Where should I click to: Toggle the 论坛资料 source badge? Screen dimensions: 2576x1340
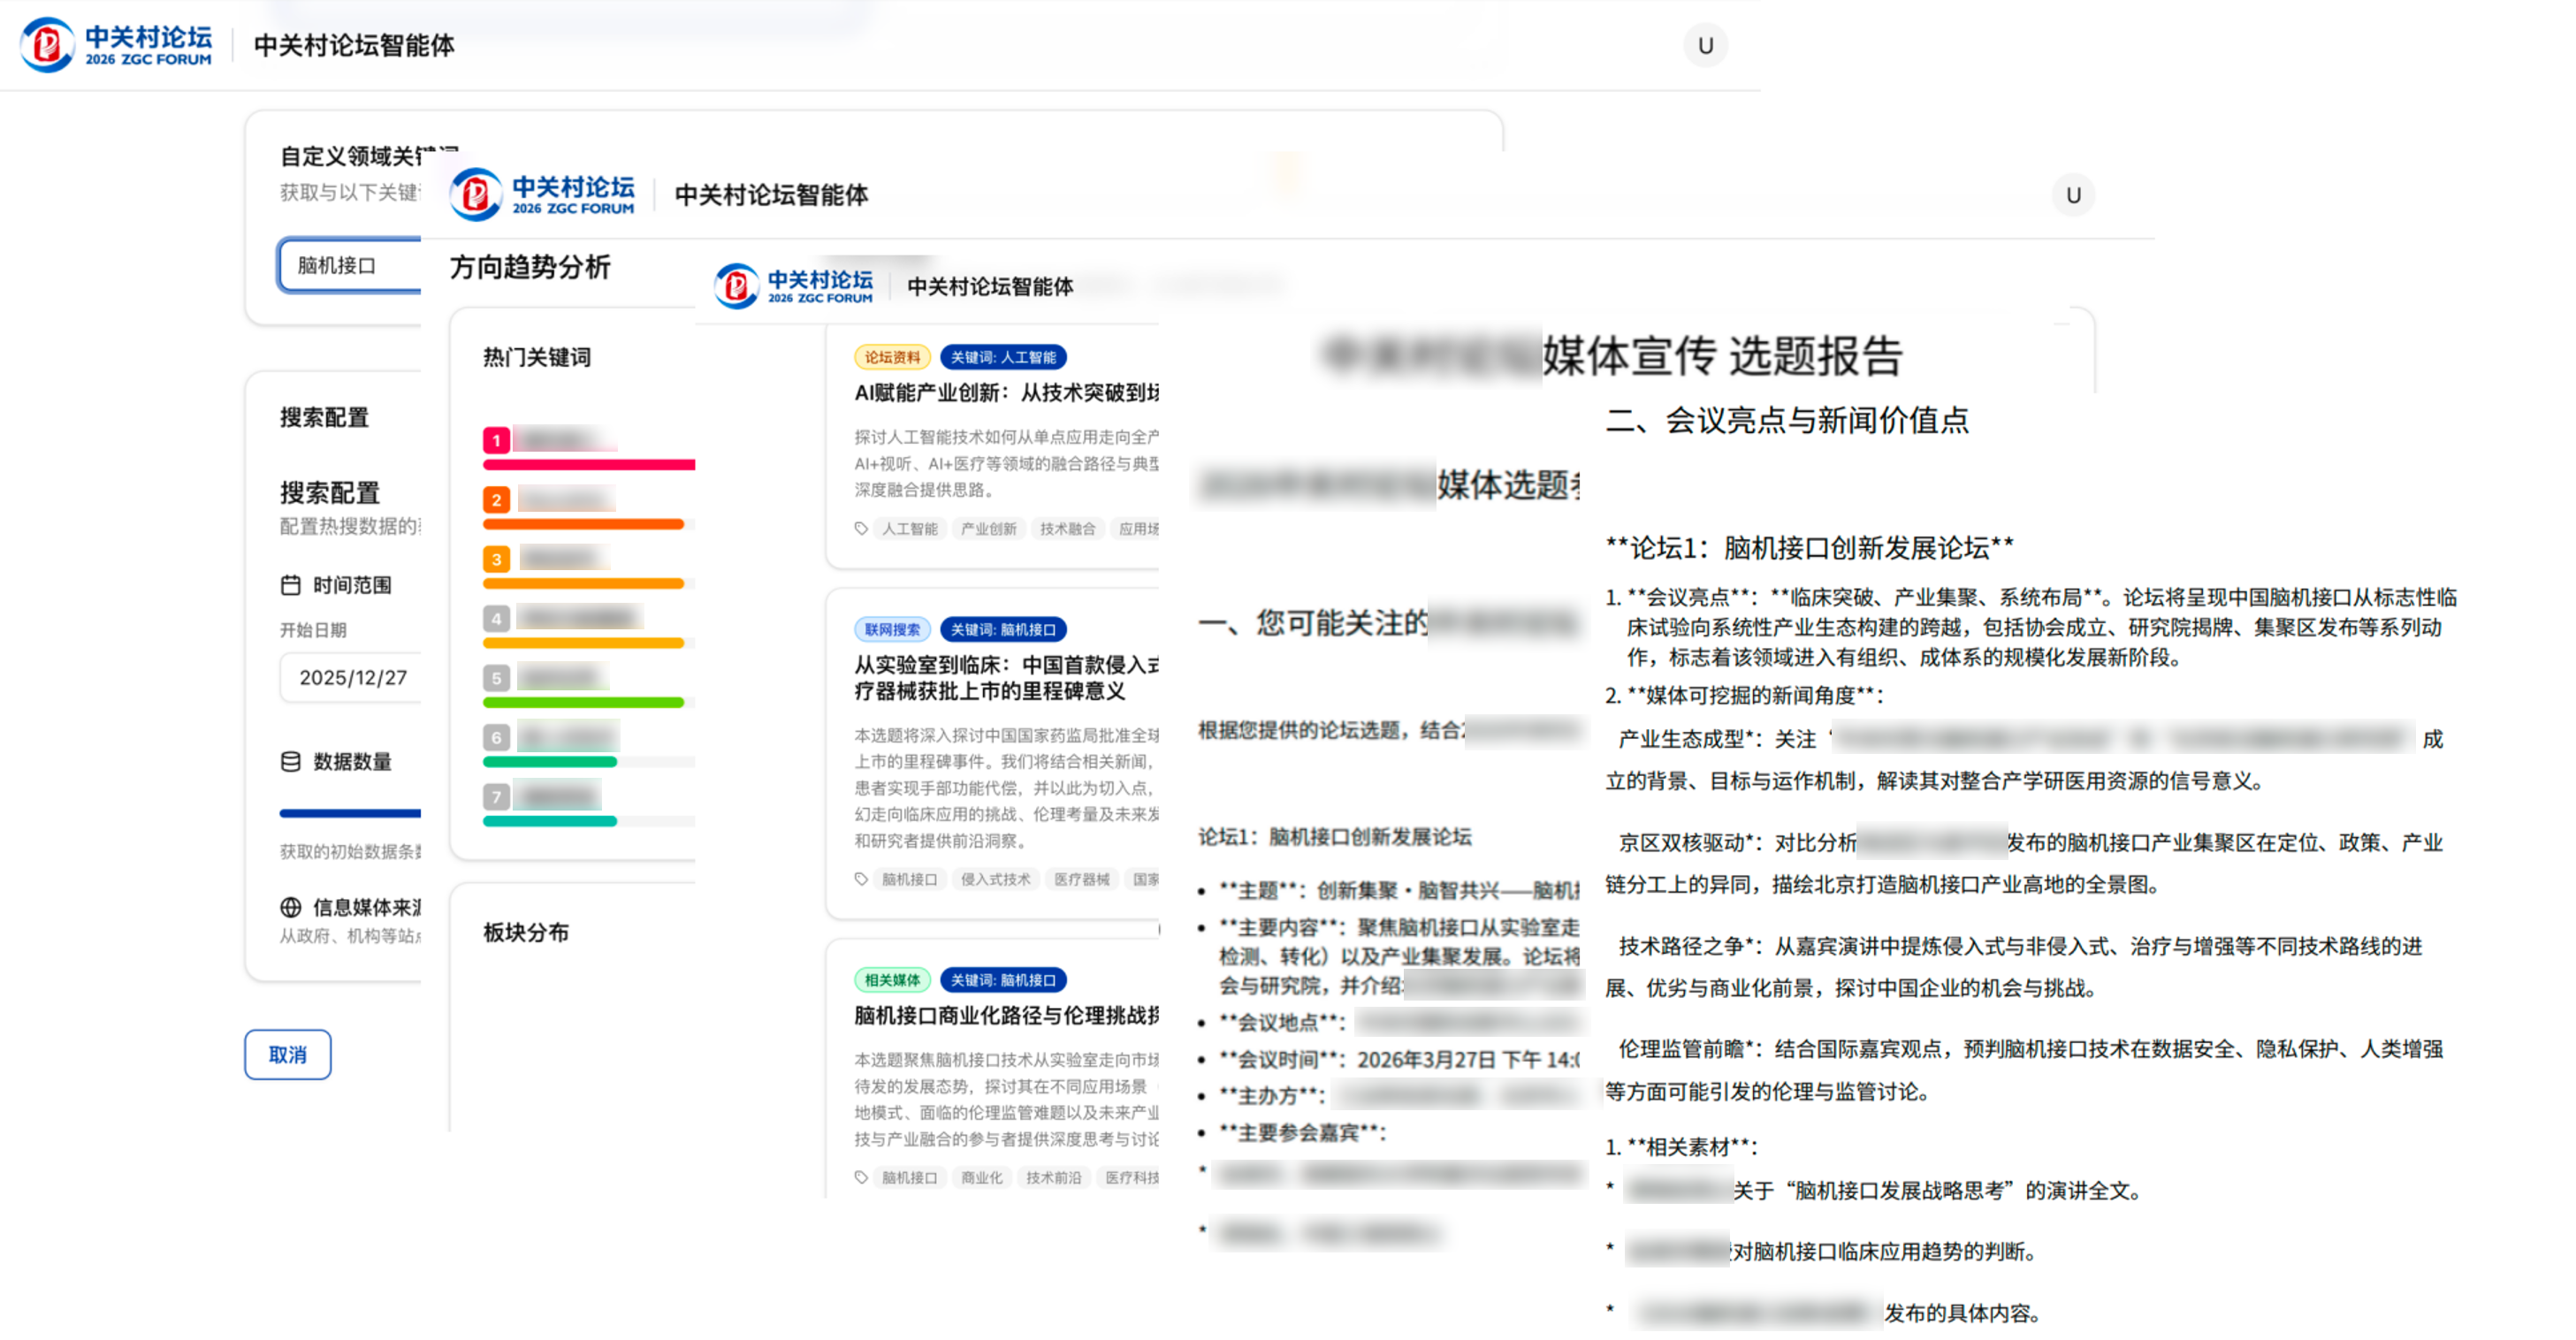[x=893, y=356]
